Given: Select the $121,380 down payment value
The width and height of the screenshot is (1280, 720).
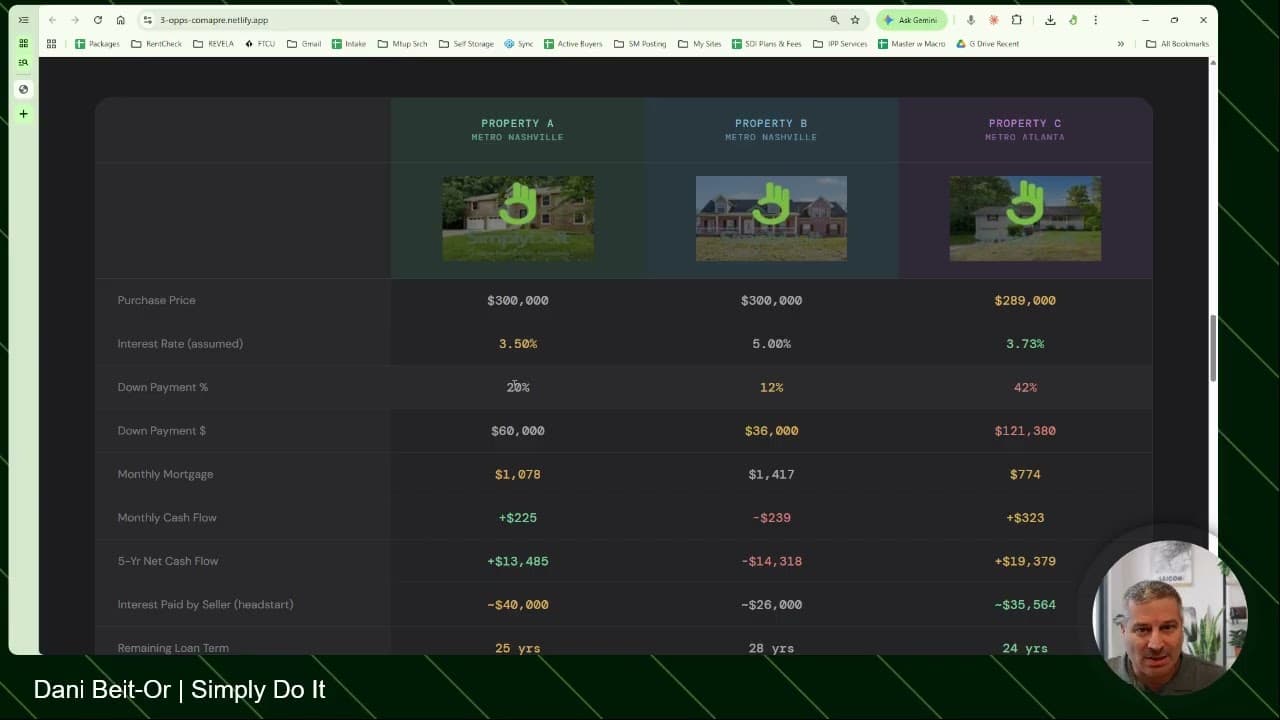Looking at the screenshot, I should pos(1025,431).
